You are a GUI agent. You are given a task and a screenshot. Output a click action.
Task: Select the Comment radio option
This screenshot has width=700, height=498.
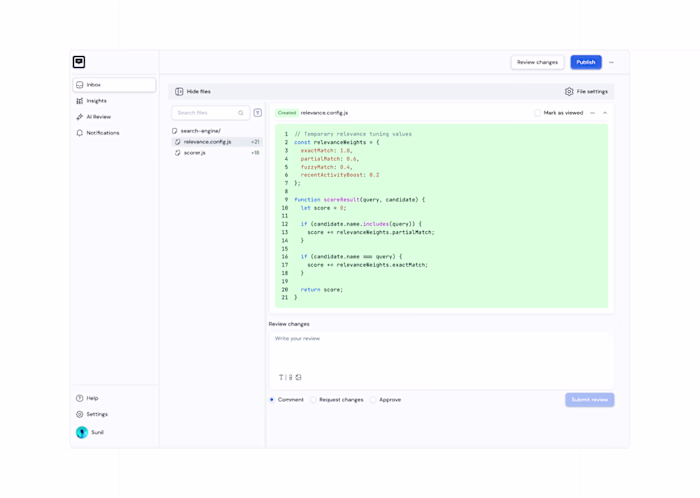[x=272, y=400]
